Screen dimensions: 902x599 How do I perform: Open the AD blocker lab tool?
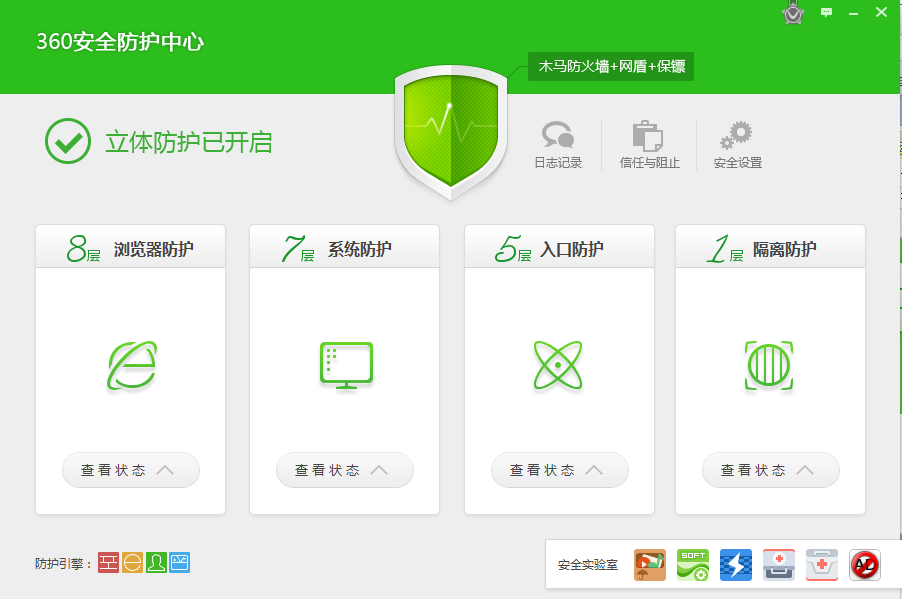click(865, 564)
